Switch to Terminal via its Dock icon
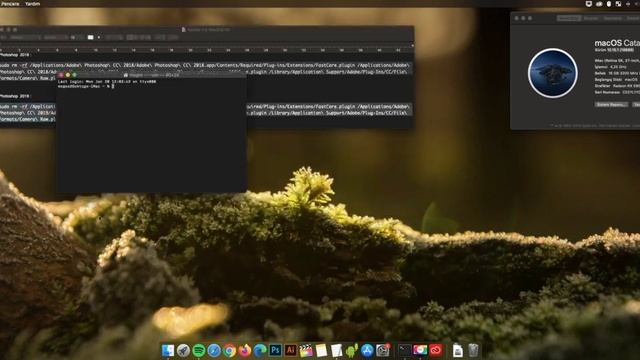 (404, 350)
